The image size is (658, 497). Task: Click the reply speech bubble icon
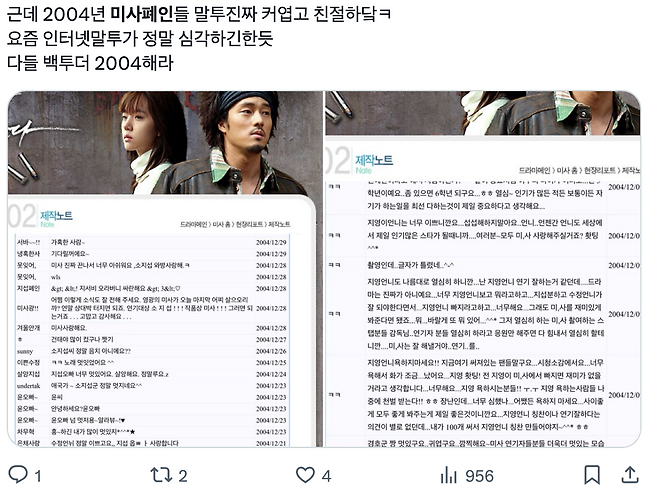click(18, 475)
